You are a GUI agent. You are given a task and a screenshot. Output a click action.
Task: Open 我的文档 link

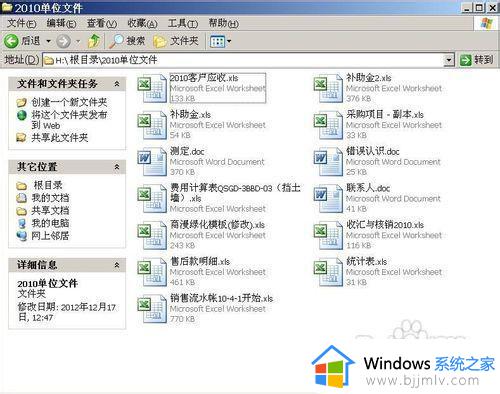pyautogui.click(x=50, y=198)
